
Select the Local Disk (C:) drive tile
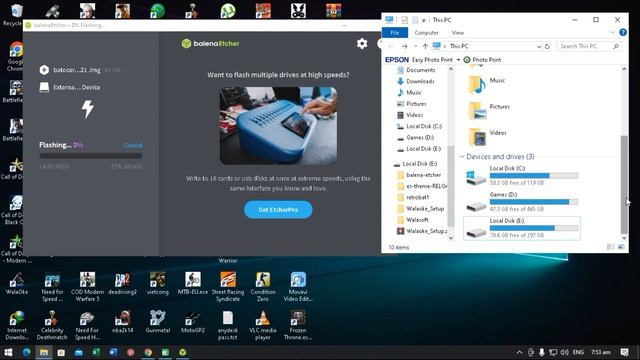pyautogui.click(x=522, y=176)
